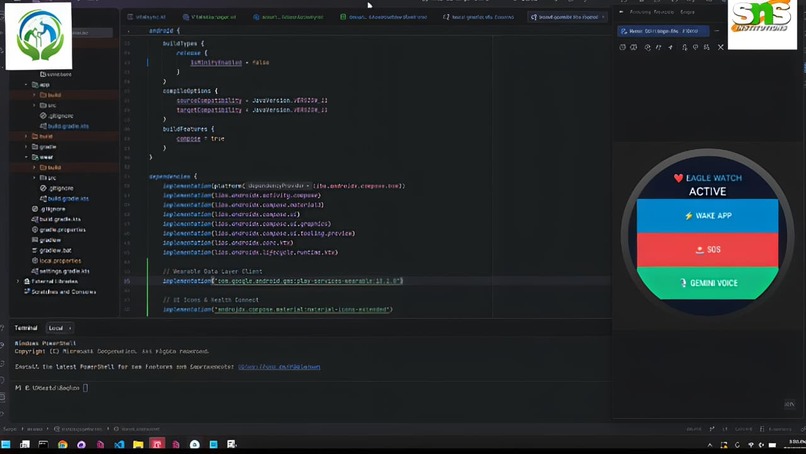Click the emulator rotate icon
The height and width of the screenshot is (454, 806).
[x=647, y=47]
